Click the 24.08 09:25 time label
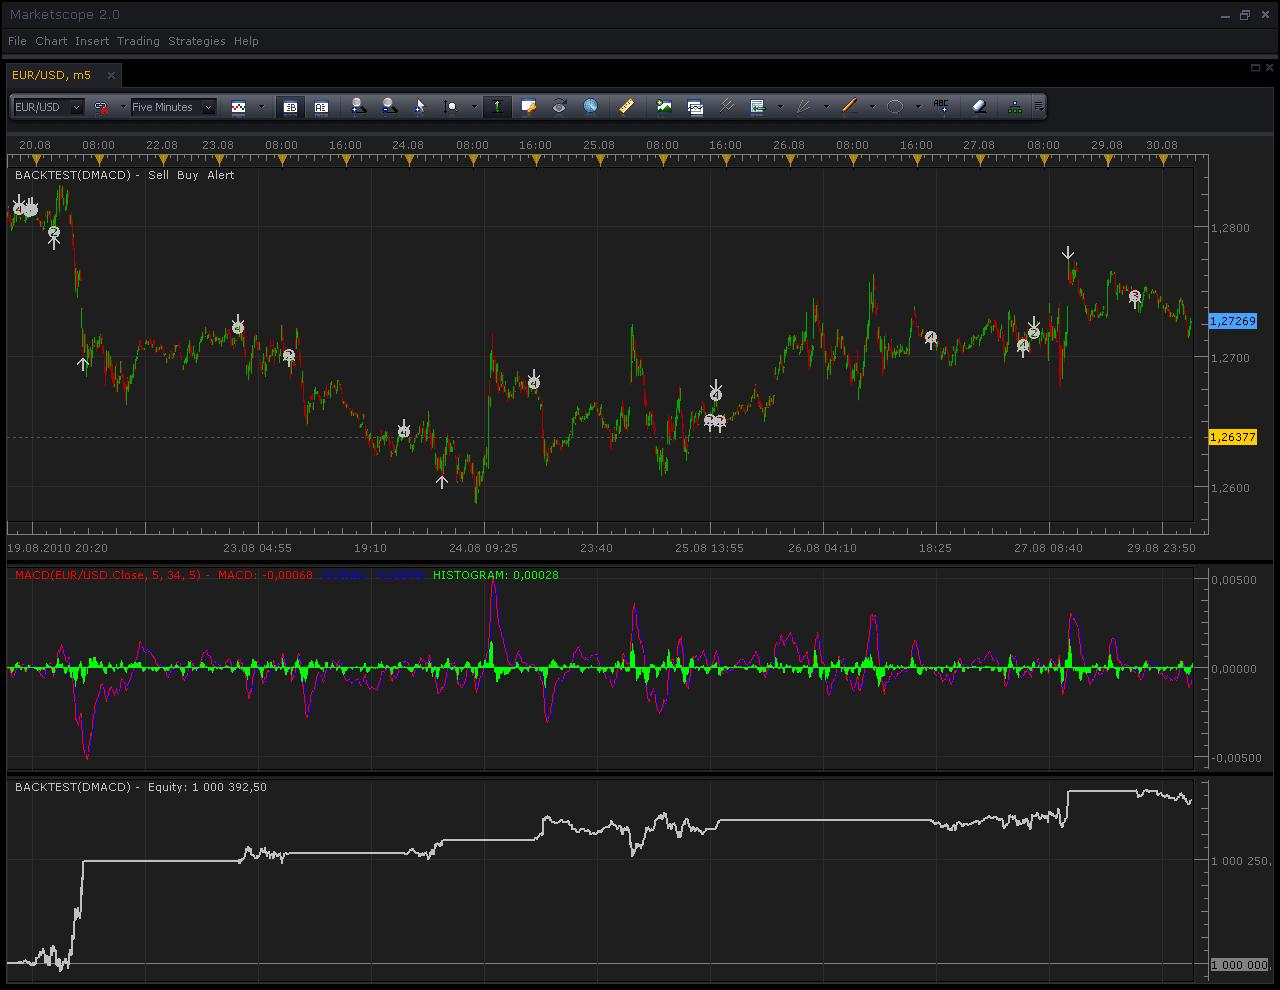The height and width of the screenshot is (990, 1280). [x=484, y=548]
